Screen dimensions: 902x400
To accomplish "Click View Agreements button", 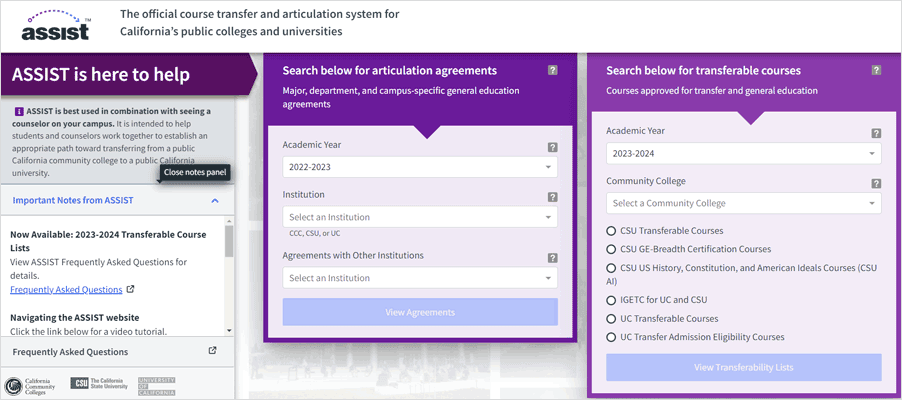I will click(x=420, y=312).
